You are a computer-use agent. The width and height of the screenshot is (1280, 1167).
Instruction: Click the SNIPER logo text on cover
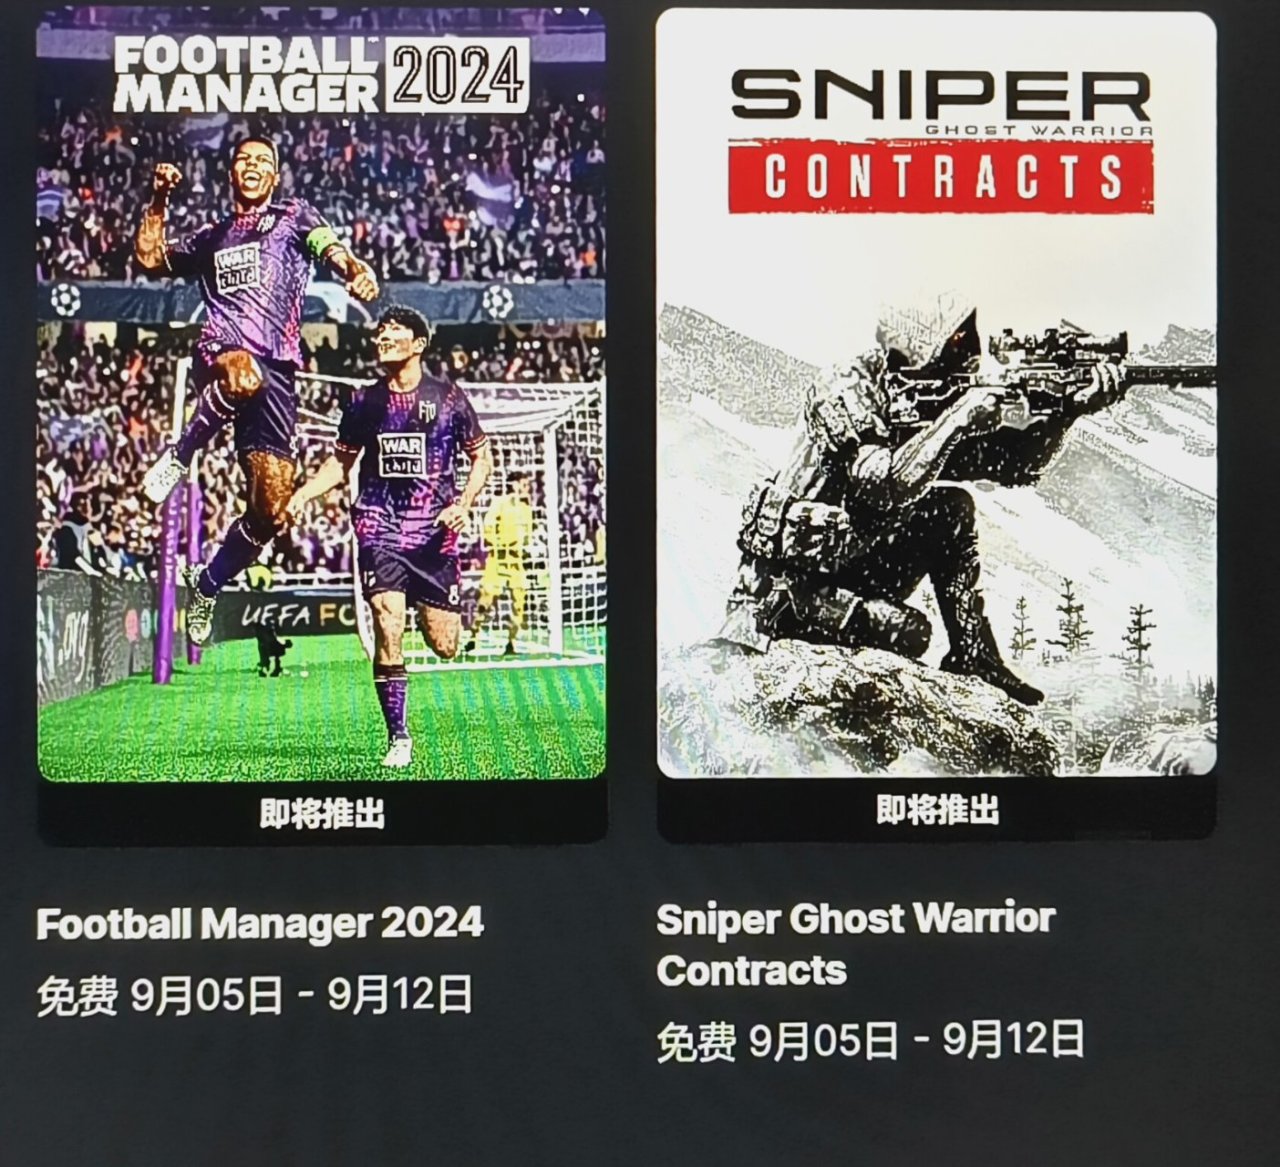940,93
